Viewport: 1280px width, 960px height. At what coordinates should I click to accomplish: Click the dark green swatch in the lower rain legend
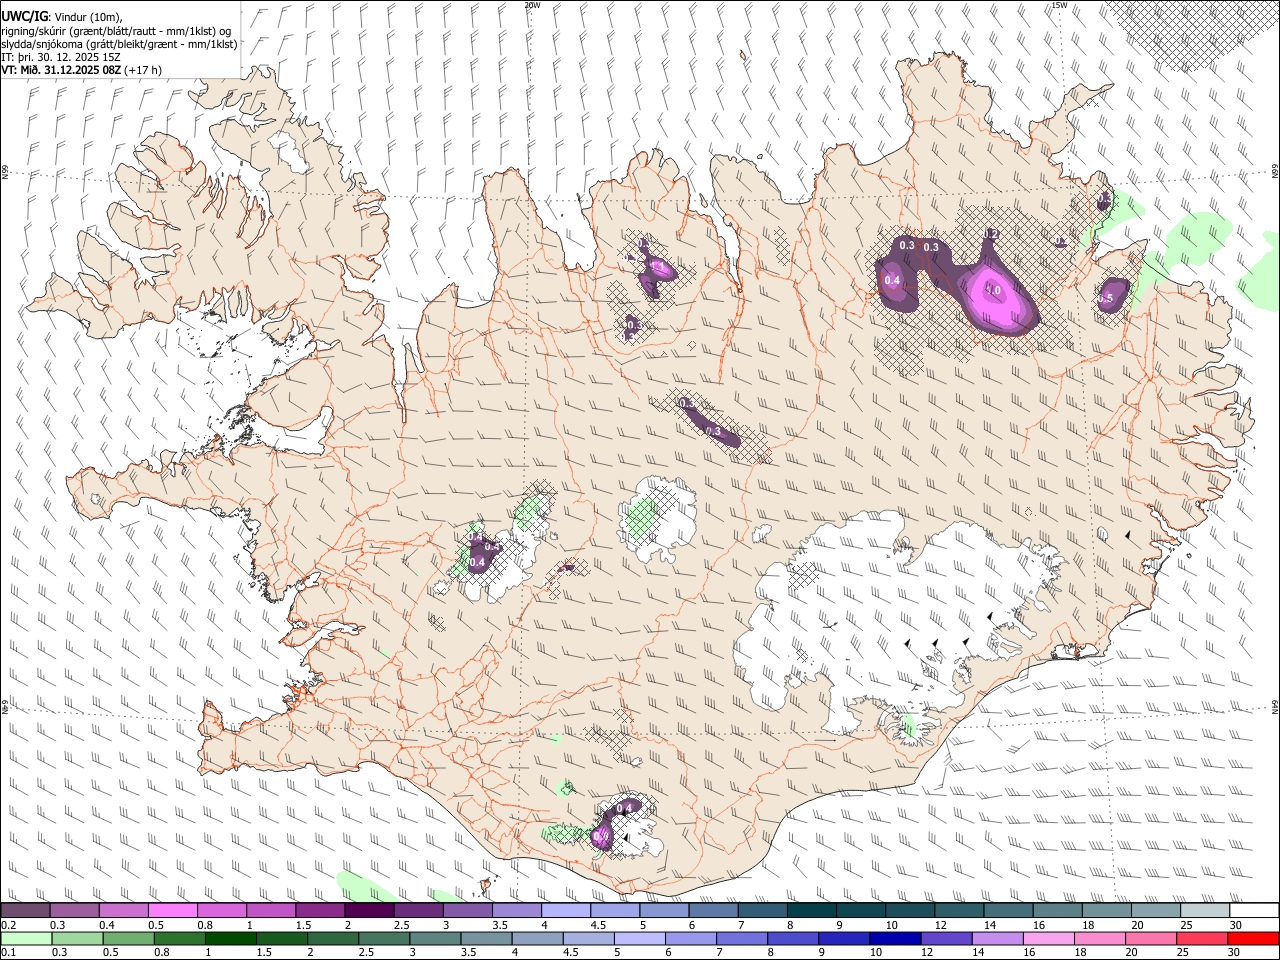tap(232, 939)
